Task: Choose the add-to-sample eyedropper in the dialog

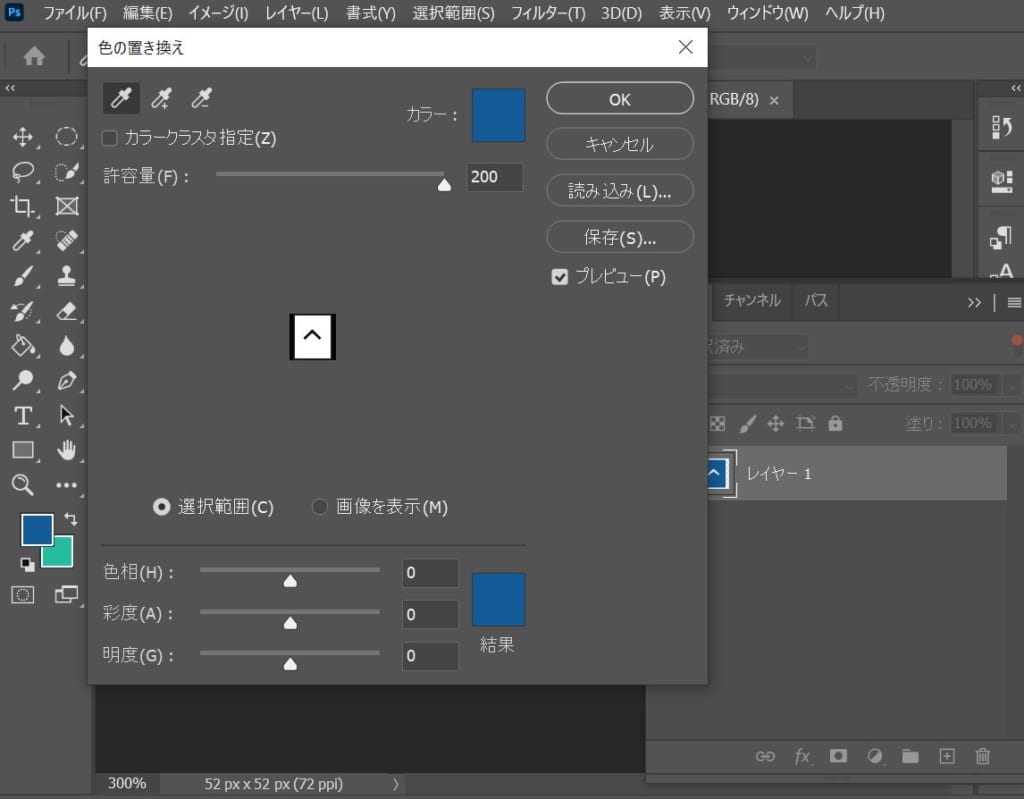Action: (160, 98)
